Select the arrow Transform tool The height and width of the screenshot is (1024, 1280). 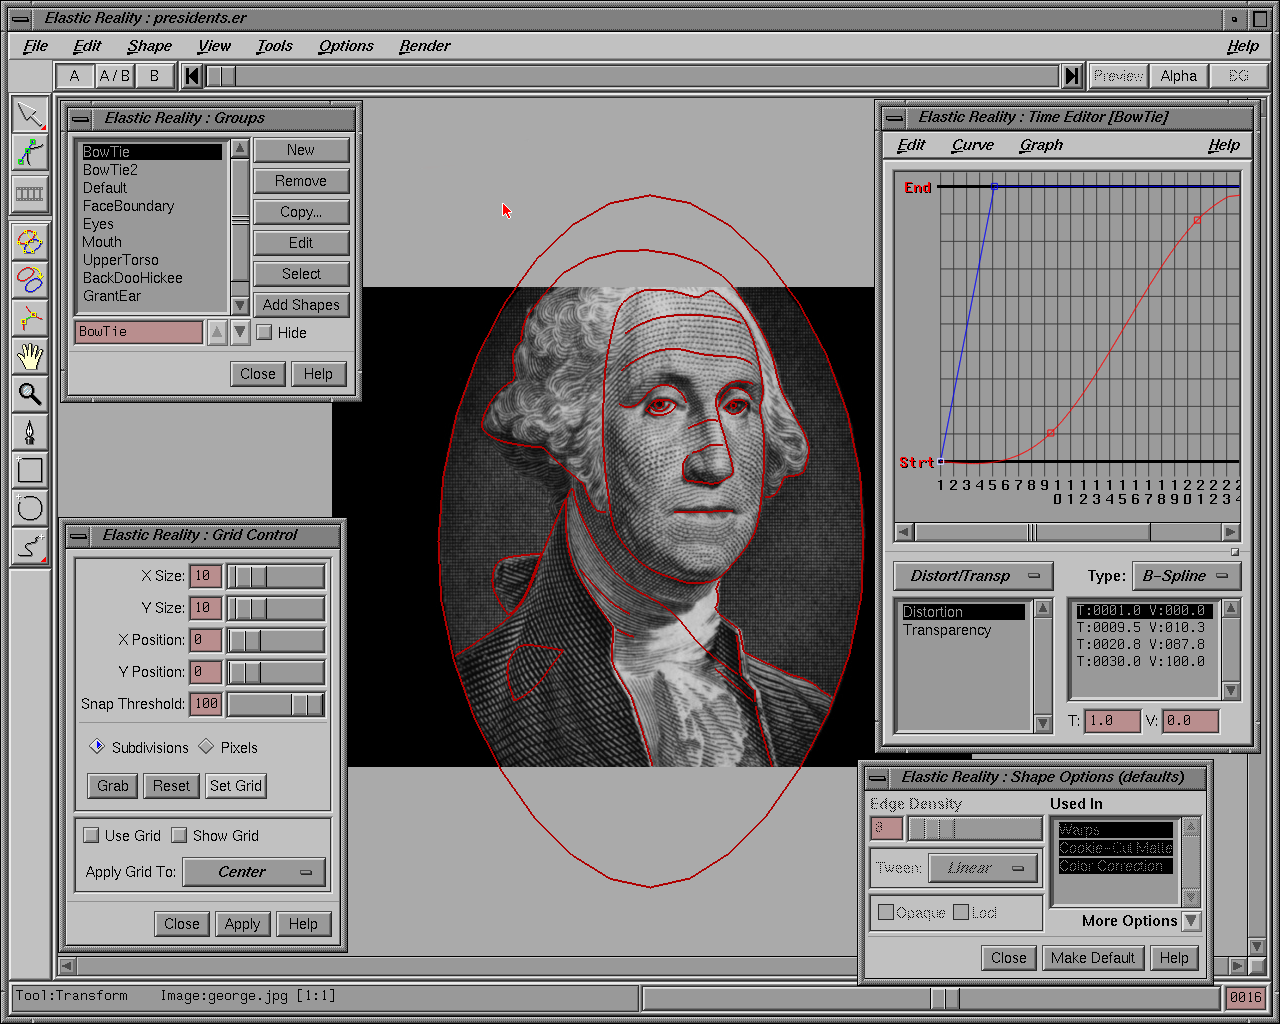coord(30,114)
